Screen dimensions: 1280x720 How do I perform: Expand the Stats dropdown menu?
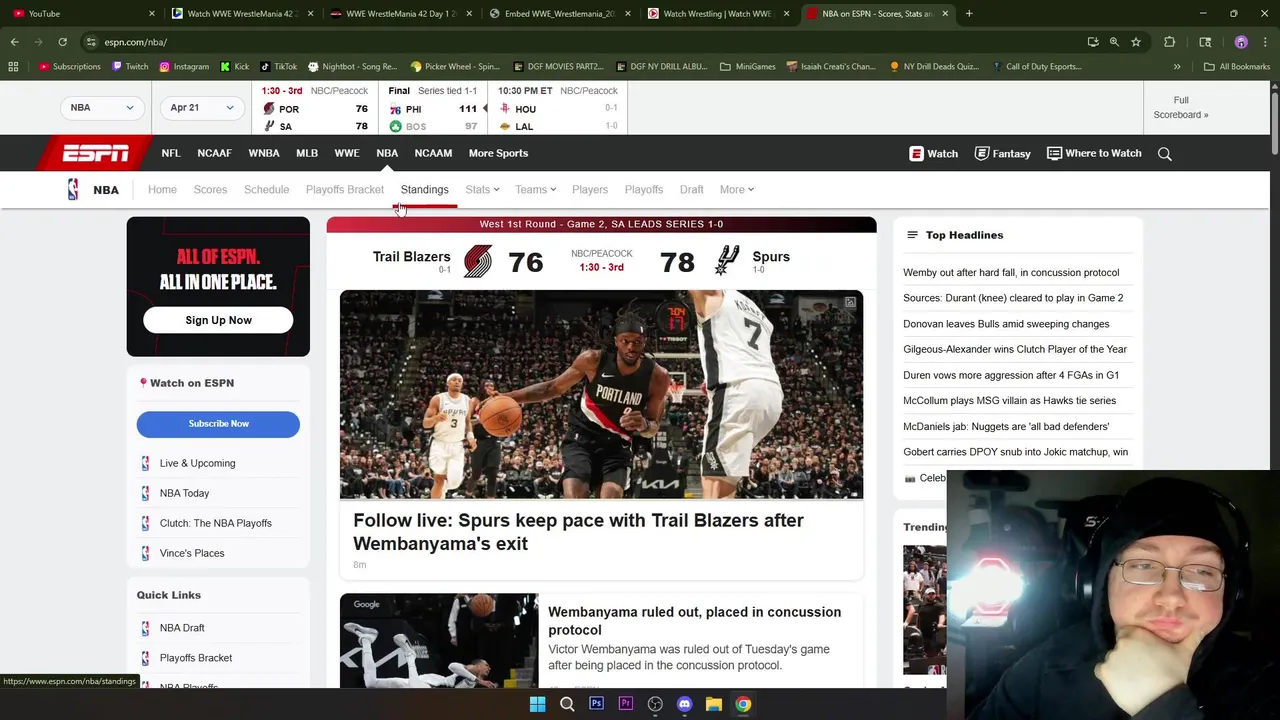click(x=482, y=189)
